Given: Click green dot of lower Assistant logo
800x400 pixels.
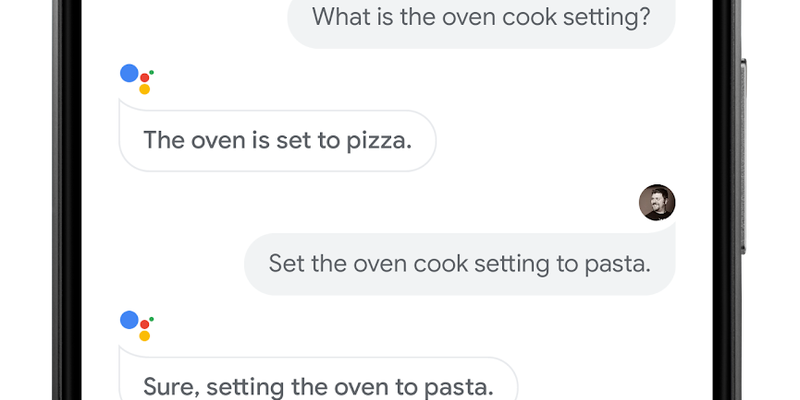Looking at the screenshot, I should click(152, 317).
